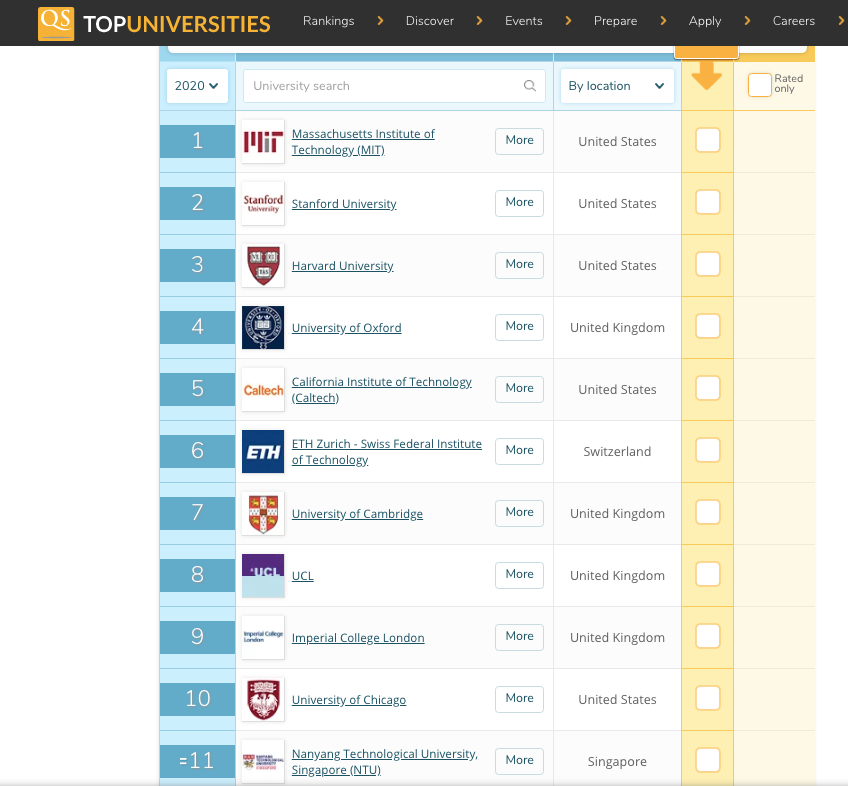Open the Prepare menu
848x786 pixels.
615,21
